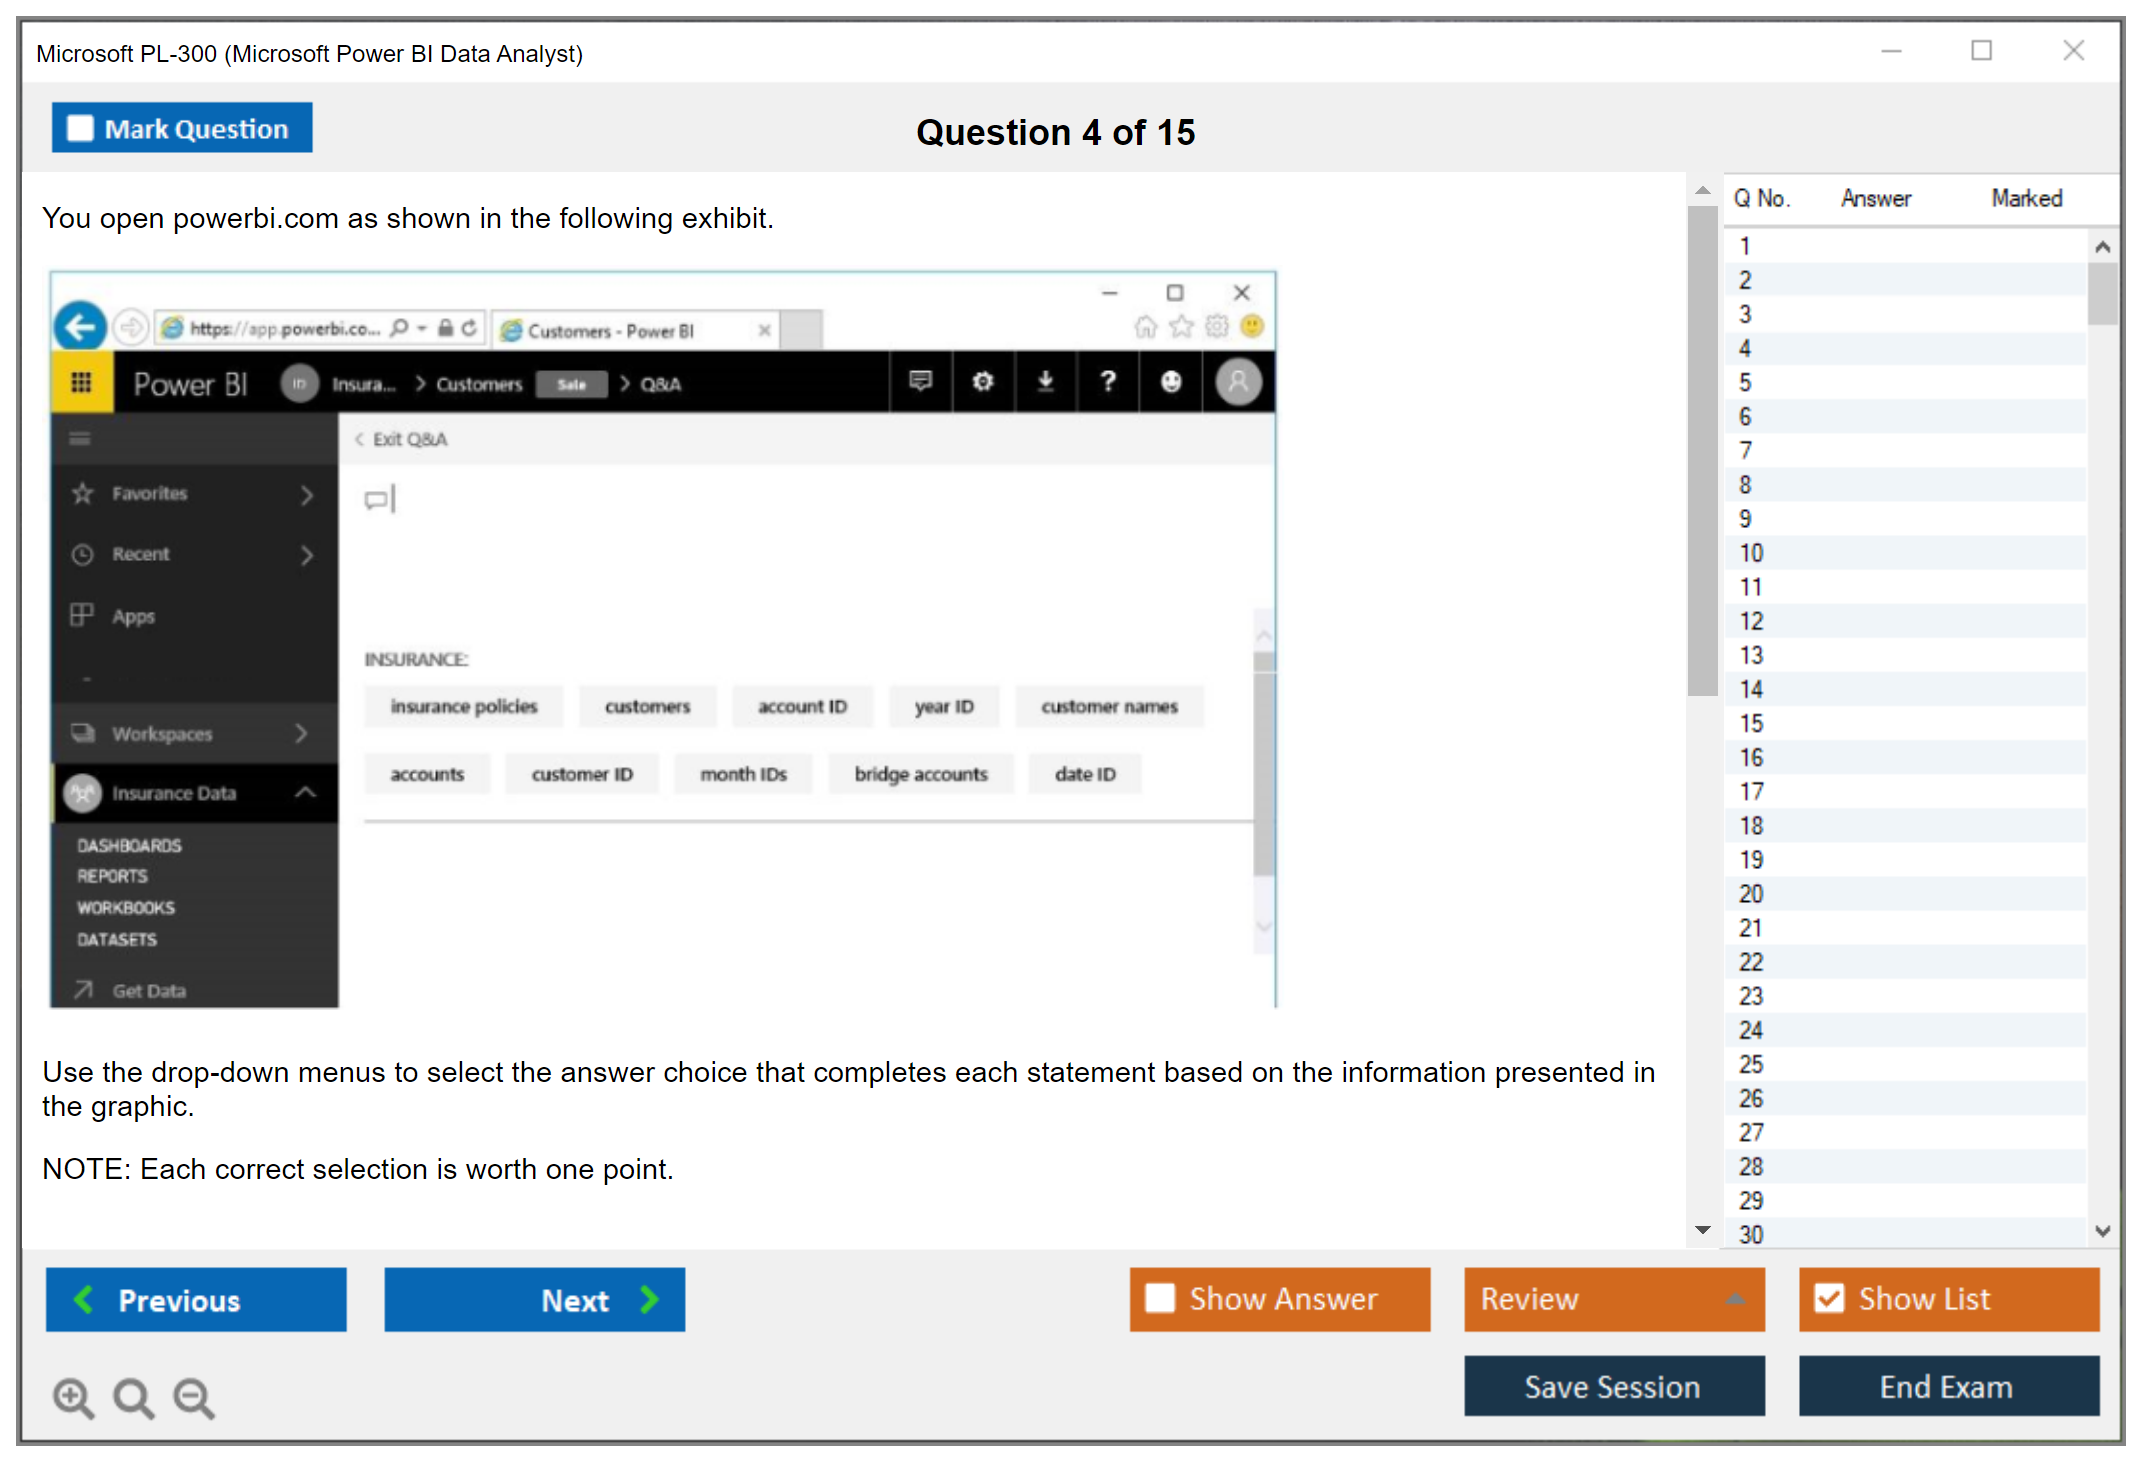Viewport: 2150px width, 1470px height.
Task: Click the Marked column header
Action: click(x=2026, y=198)
